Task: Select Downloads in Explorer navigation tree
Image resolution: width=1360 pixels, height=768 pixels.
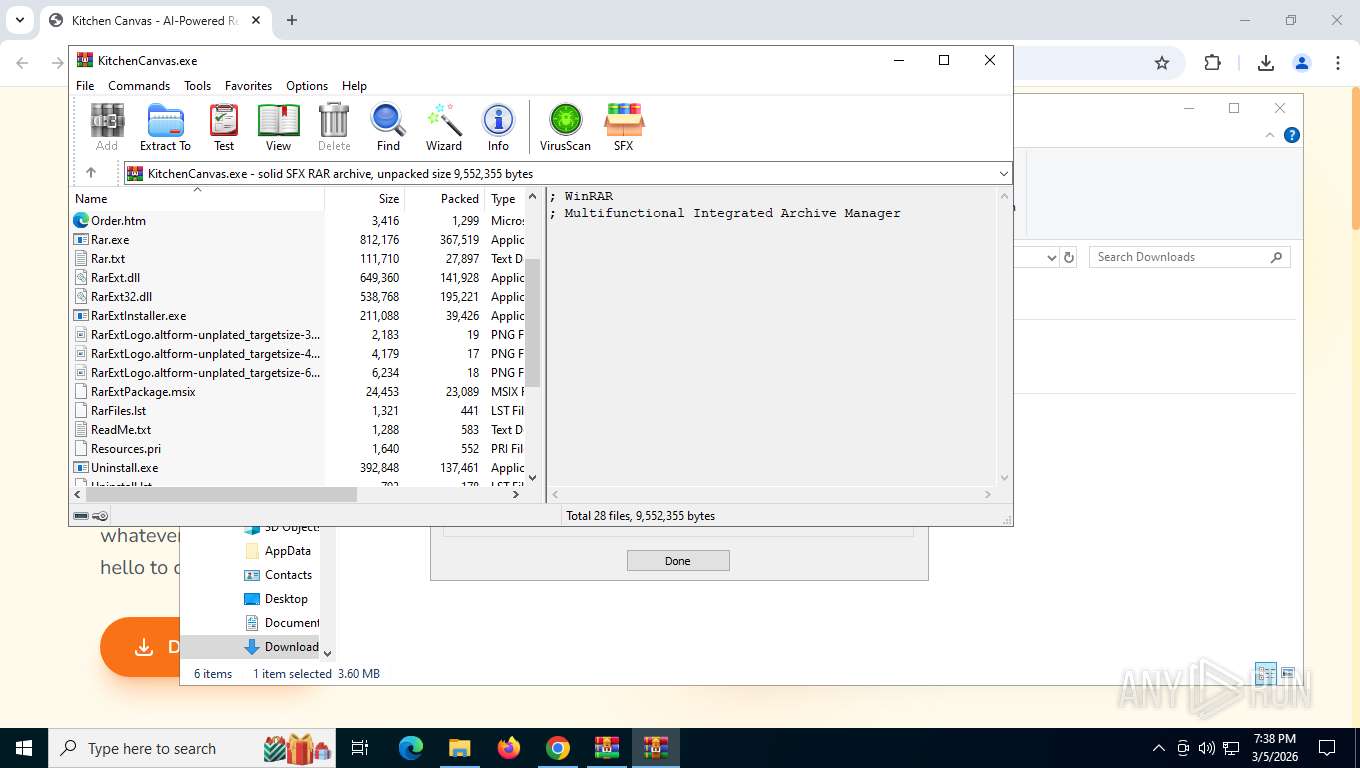Action: click(291, 647)
